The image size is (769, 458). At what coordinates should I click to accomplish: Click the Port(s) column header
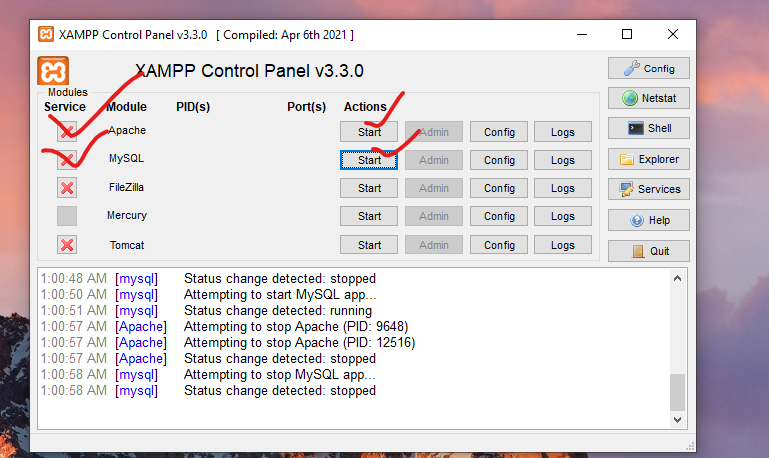pos(307,107)
